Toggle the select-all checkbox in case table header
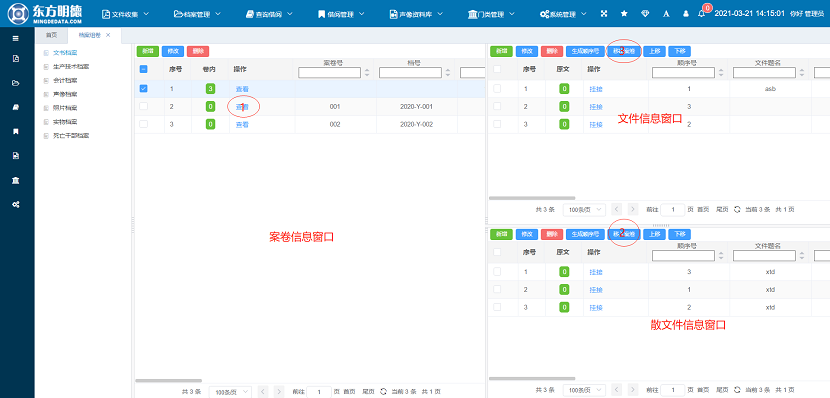The height and width of the screenshot is (398, 830). (143, 69)
